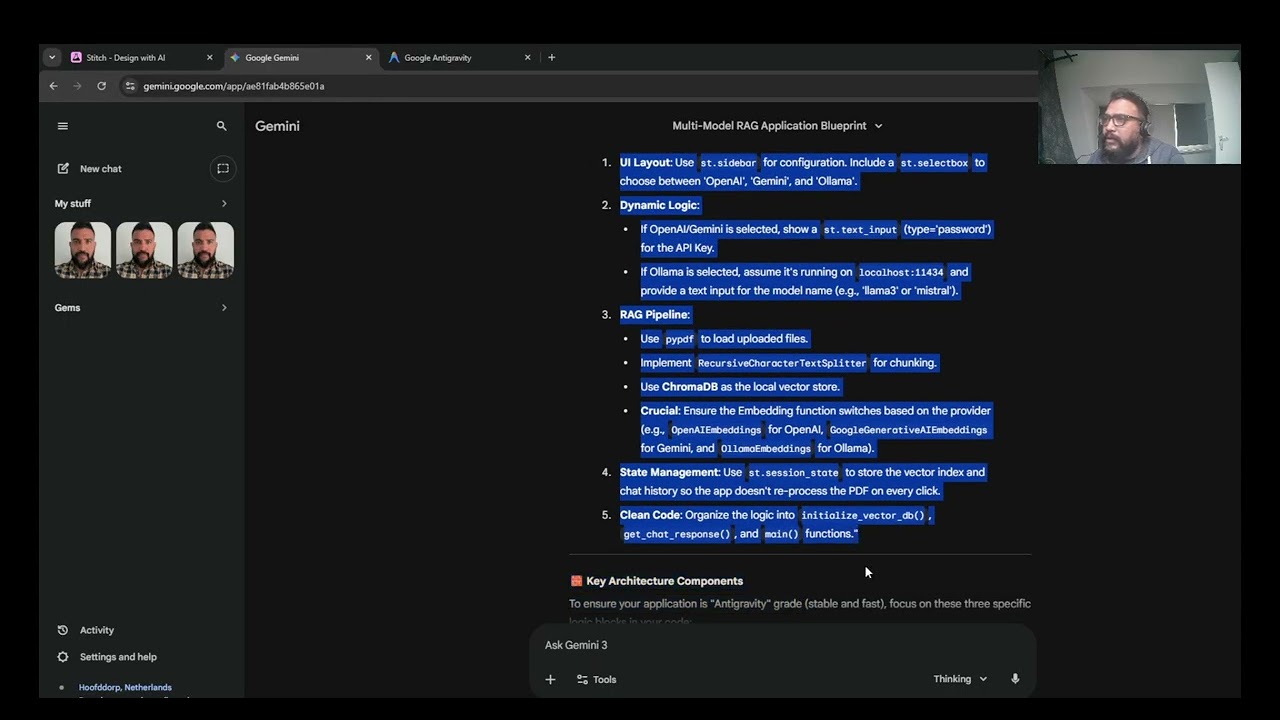Image resolution: width=1280 pixels, height=720 pixels.
Task: Open the Settings and help gear icon
Action: pyautogui.click(x=63, y=657)
